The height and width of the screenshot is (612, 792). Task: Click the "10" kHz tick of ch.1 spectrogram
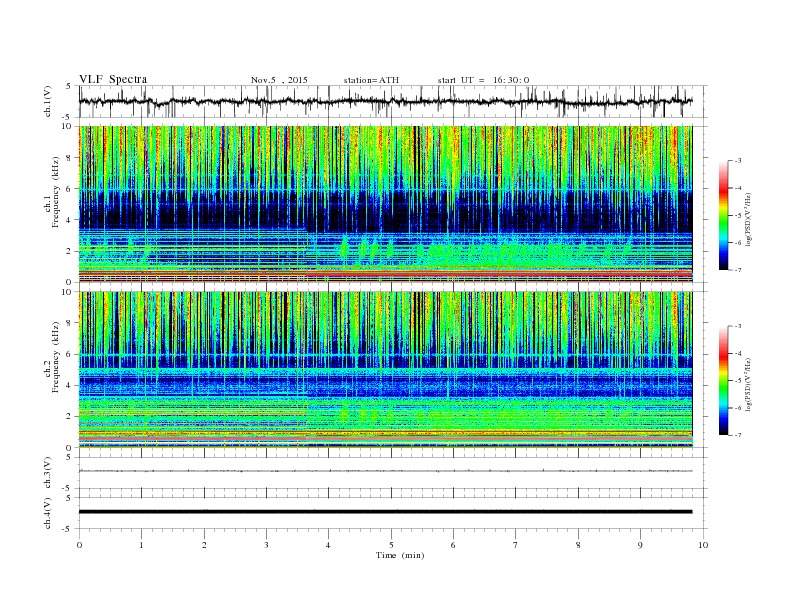(67, 126)
